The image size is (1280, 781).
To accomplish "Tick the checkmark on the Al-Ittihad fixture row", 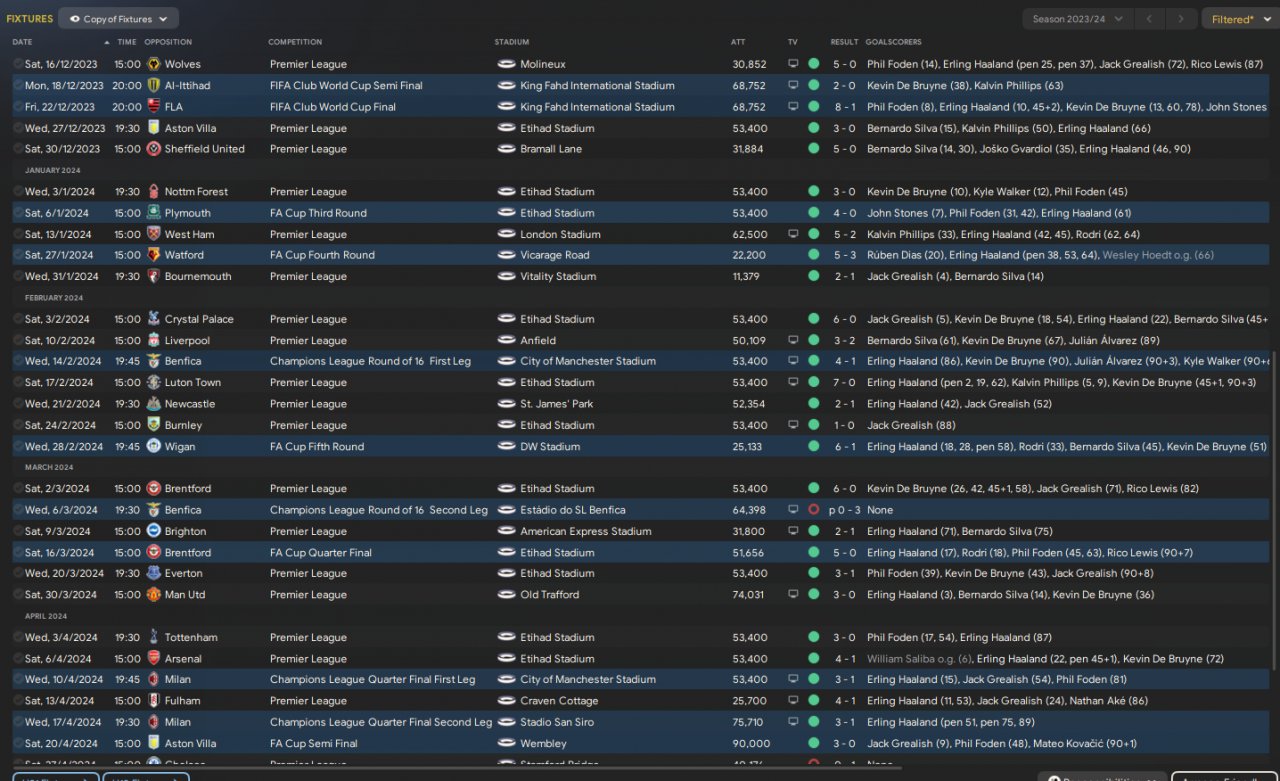I will tap(18, 86).
